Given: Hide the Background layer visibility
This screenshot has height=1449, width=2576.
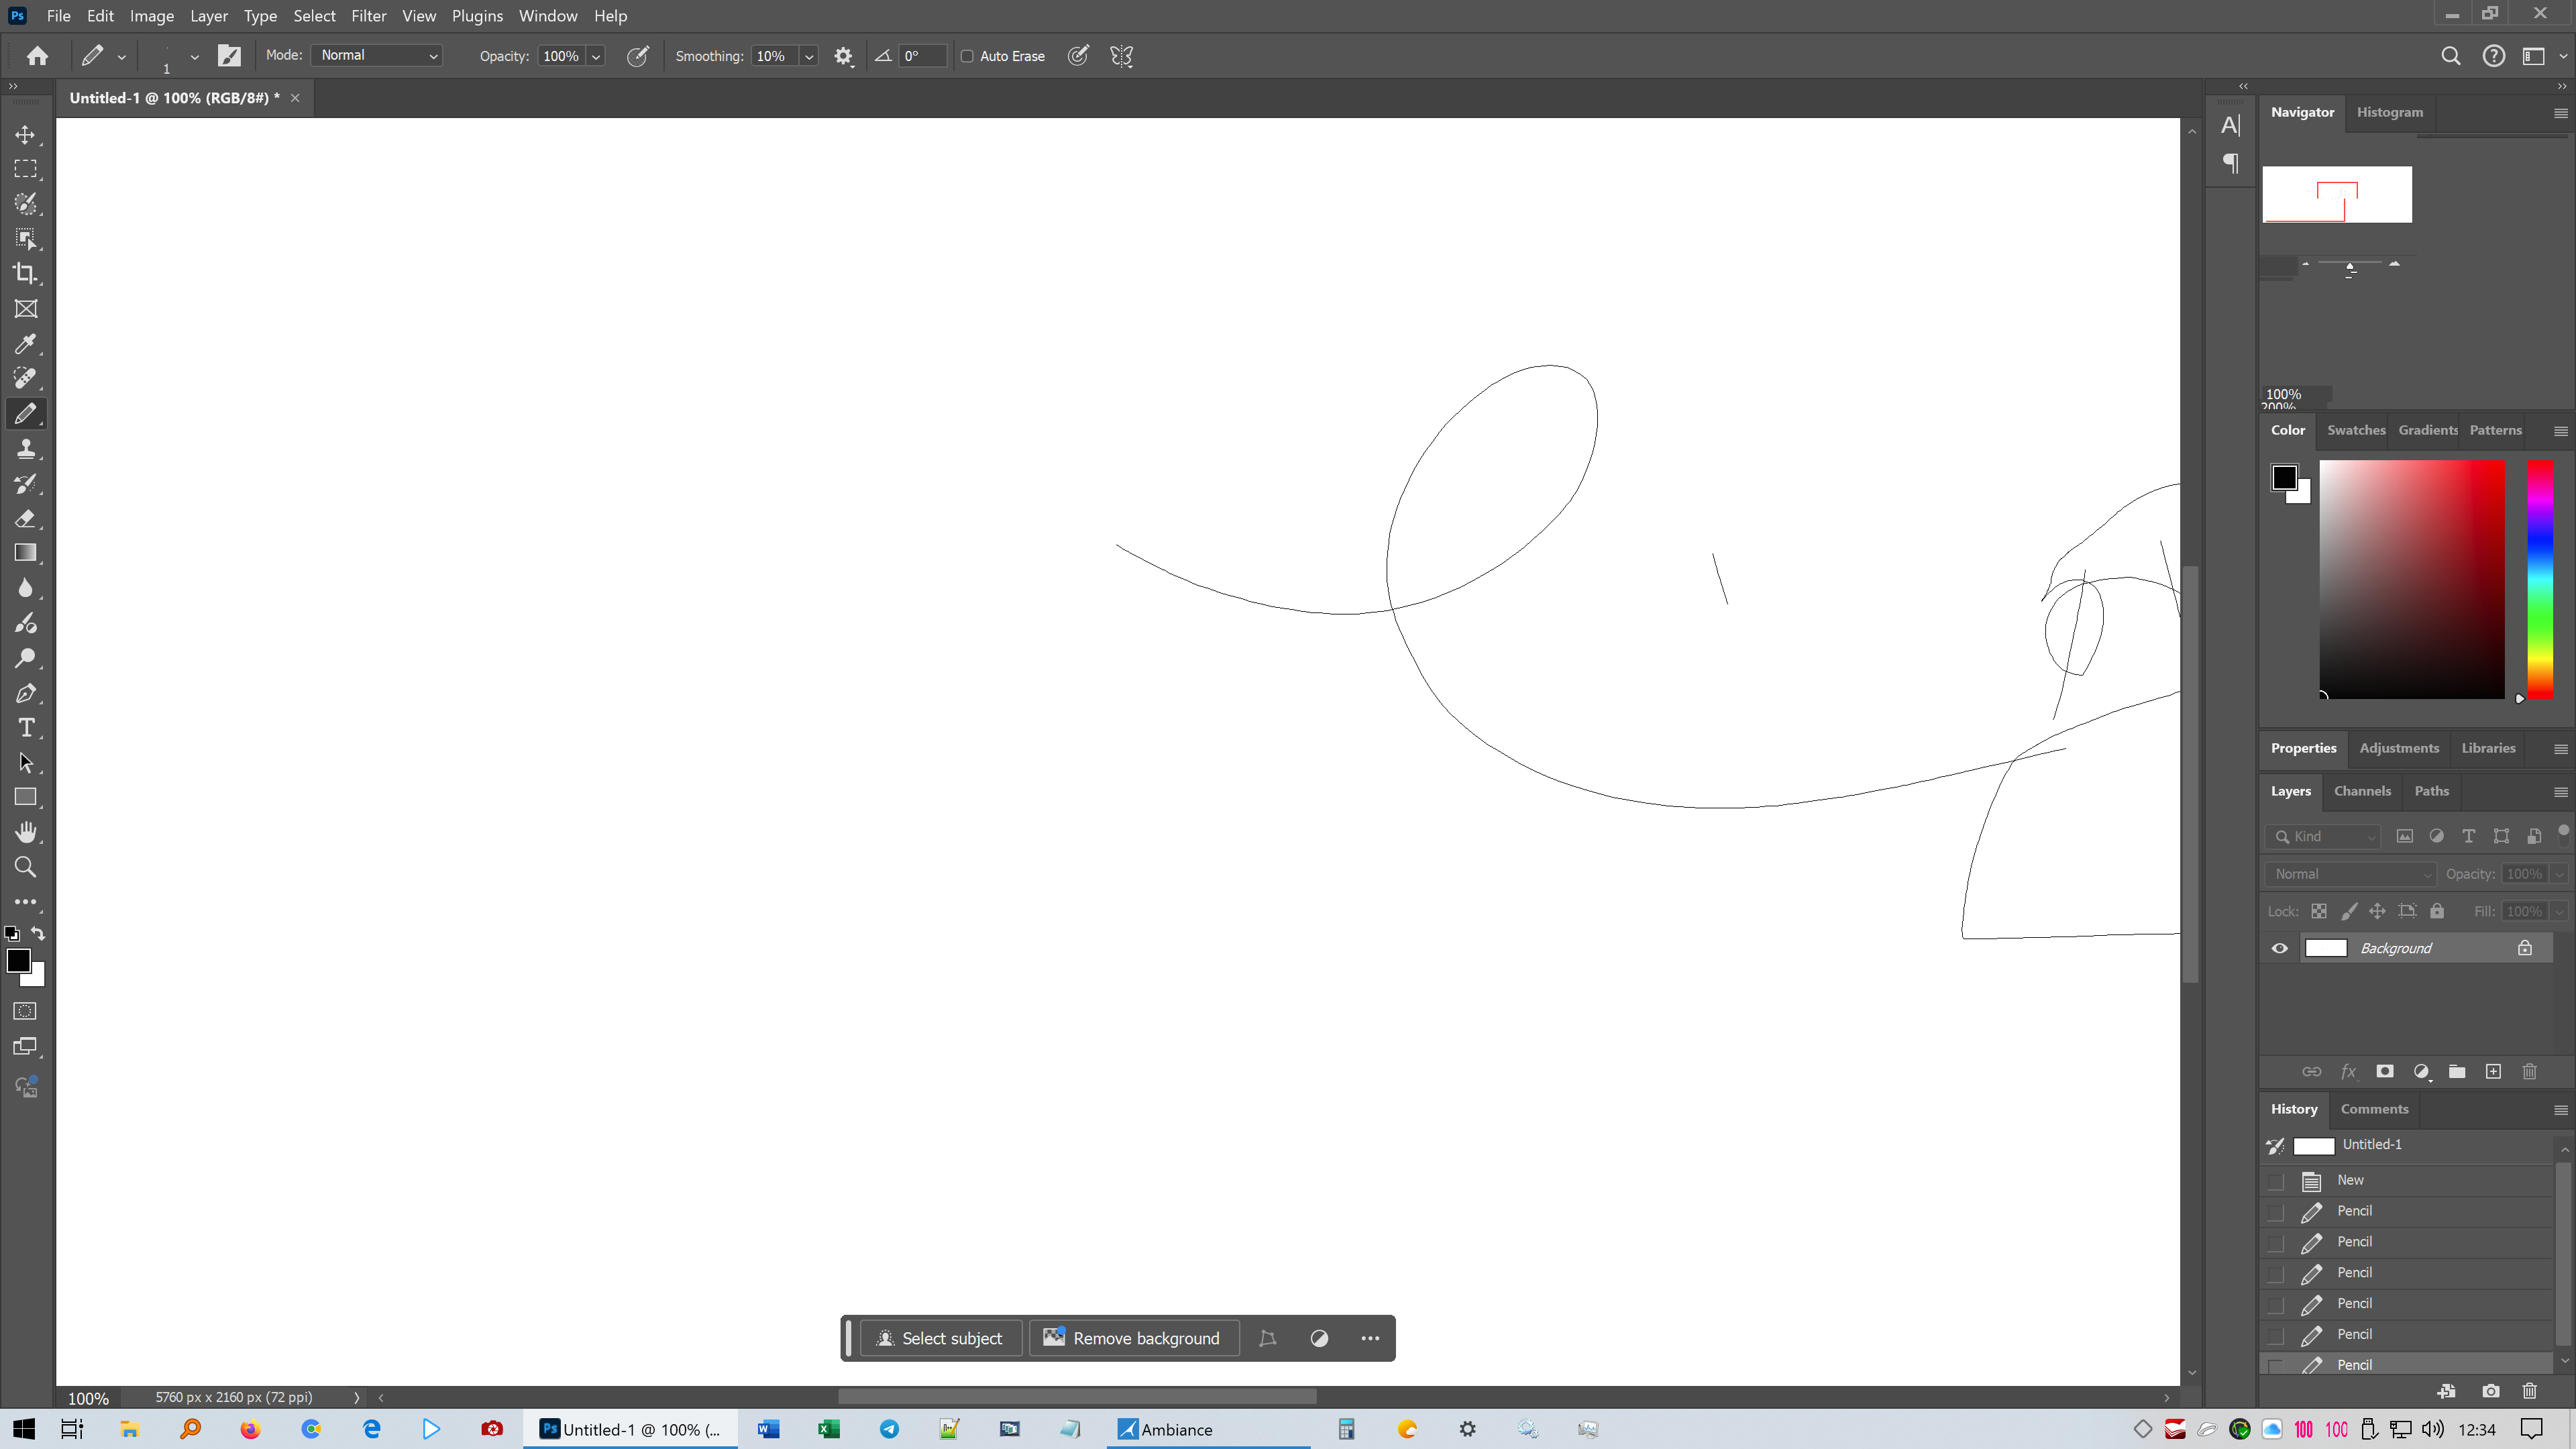Looking at the screenshot, I should pos(2279,948).
